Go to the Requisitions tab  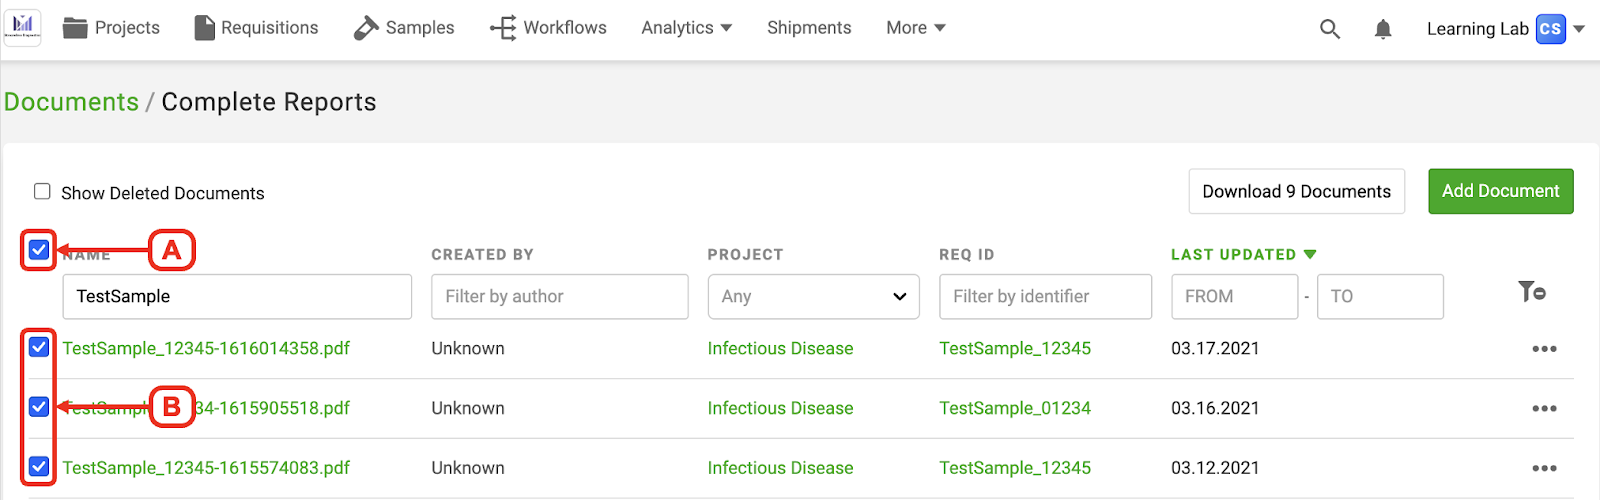[x=256, y=28]
